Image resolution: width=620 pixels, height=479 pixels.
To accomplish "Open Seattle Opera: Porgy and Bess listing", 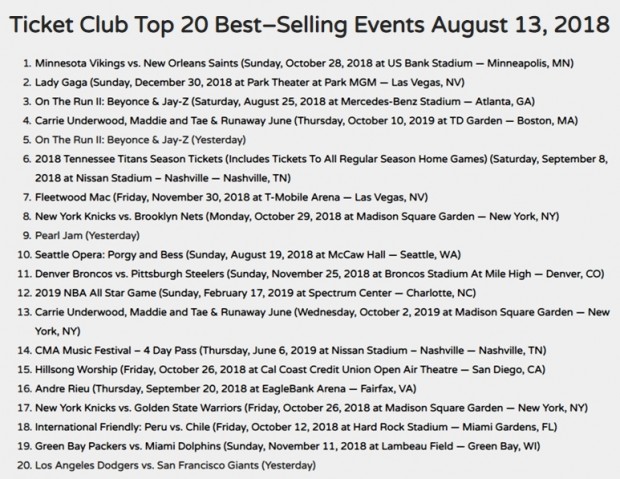I will 248,255.
